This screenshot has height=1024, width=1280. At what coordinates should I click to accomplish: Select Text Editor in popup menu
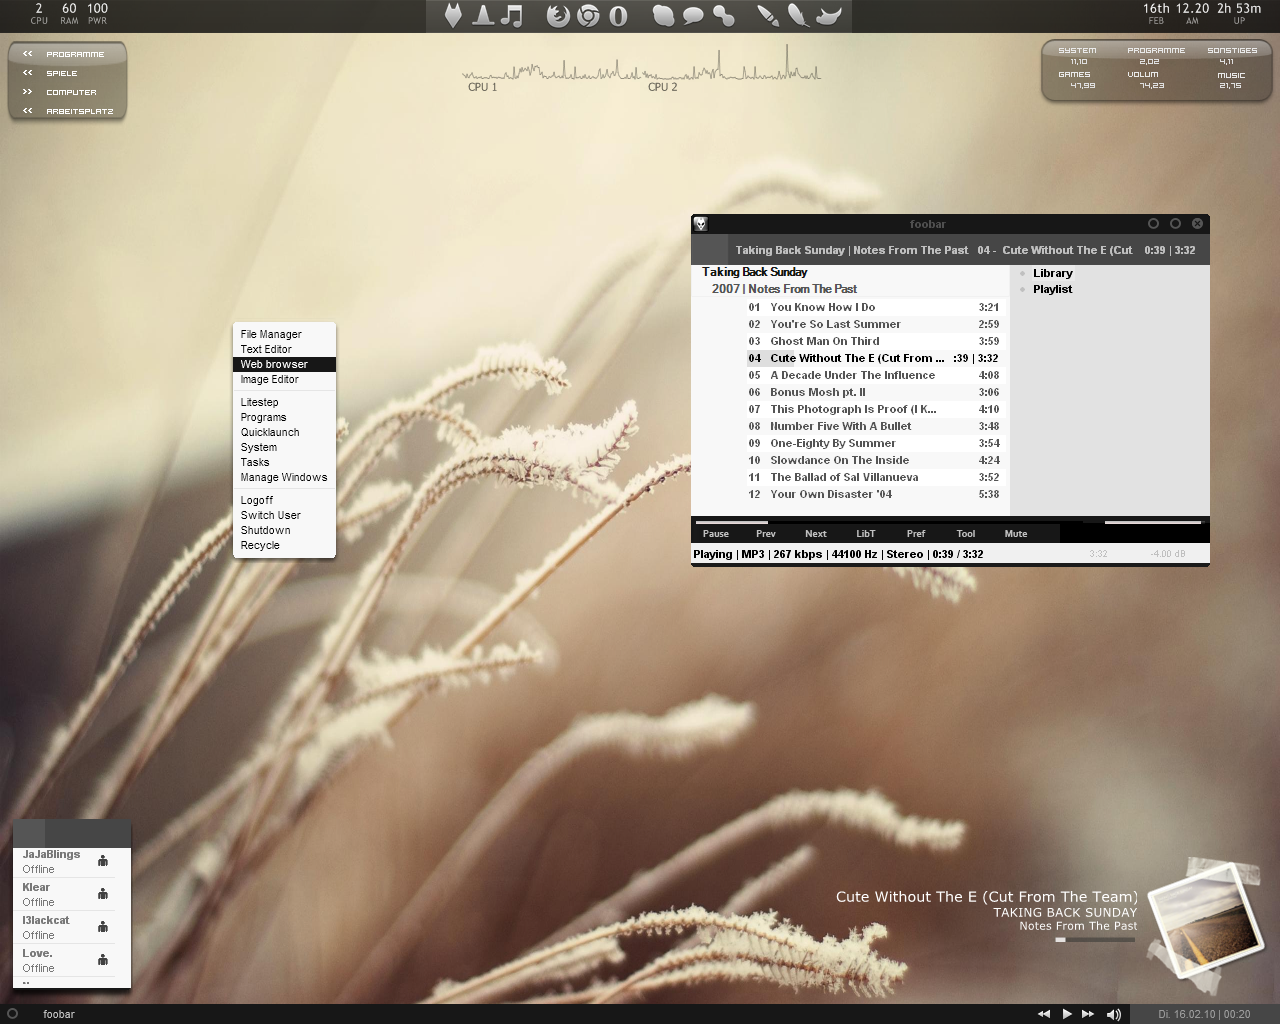284,349
